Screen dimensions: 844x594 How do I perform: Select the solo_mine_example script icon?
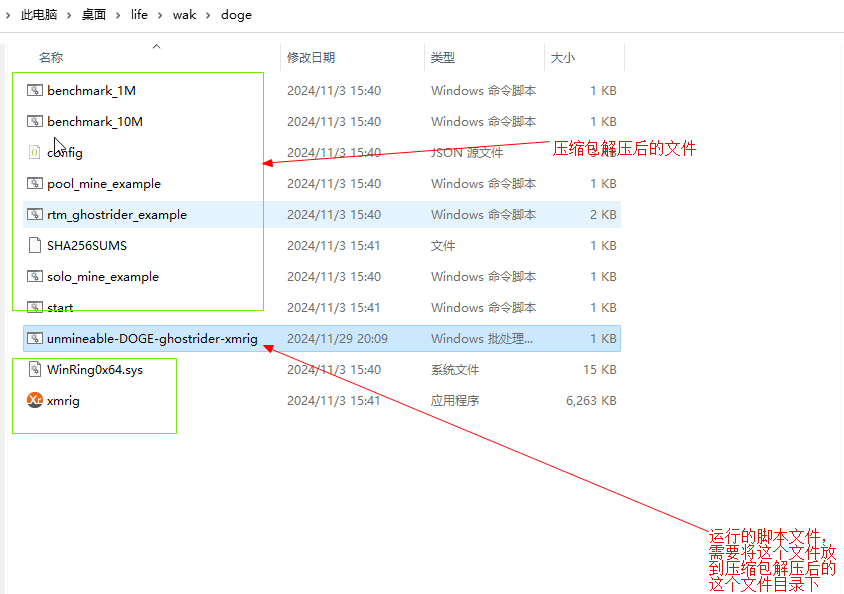pyautogui.click(x=34, y=276)
